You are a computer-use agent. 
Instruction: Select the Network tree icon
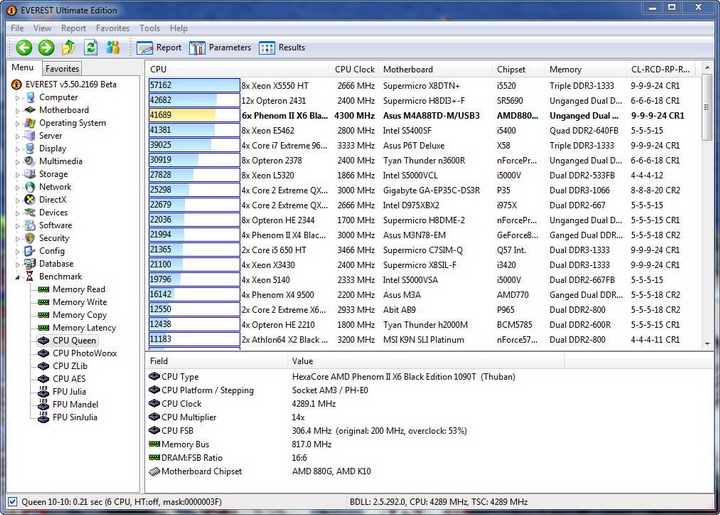point(30,187)
